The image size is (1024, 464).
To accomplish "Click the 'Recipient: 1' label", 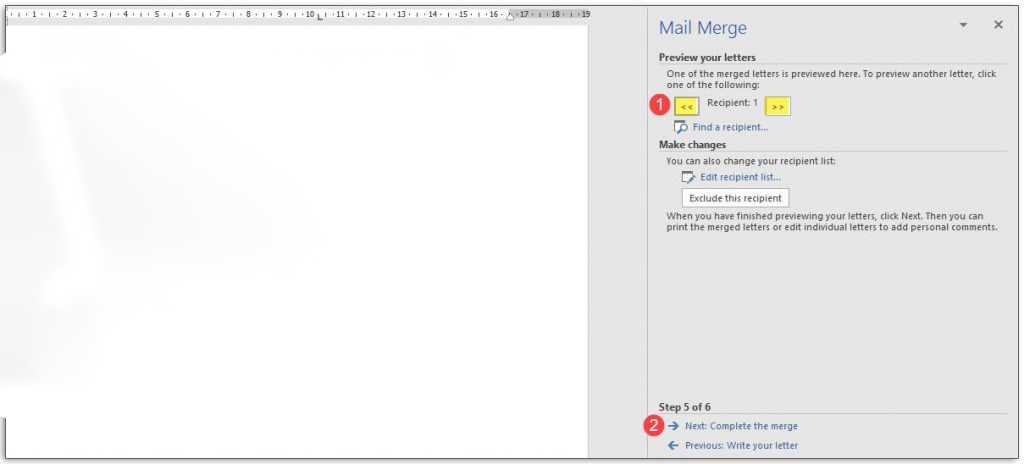I will tap(733, 103).
